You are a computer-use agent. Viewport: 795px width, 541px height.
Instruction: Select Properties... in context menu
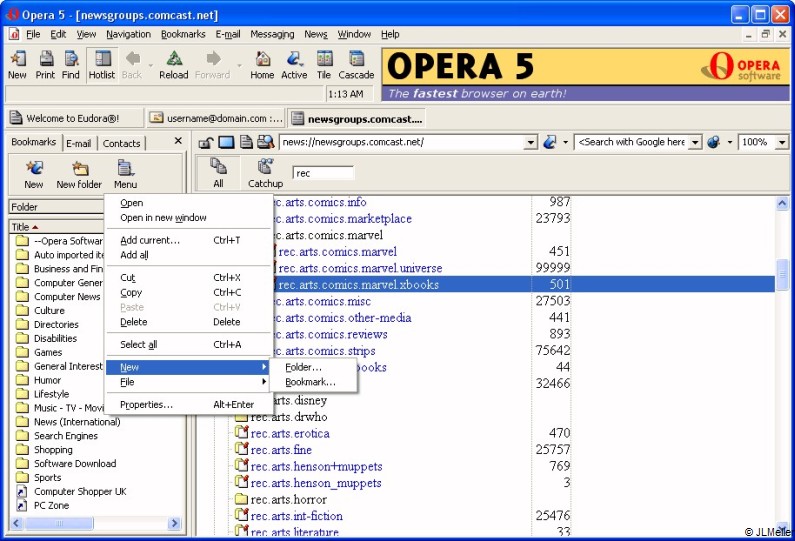click(187, 405)
